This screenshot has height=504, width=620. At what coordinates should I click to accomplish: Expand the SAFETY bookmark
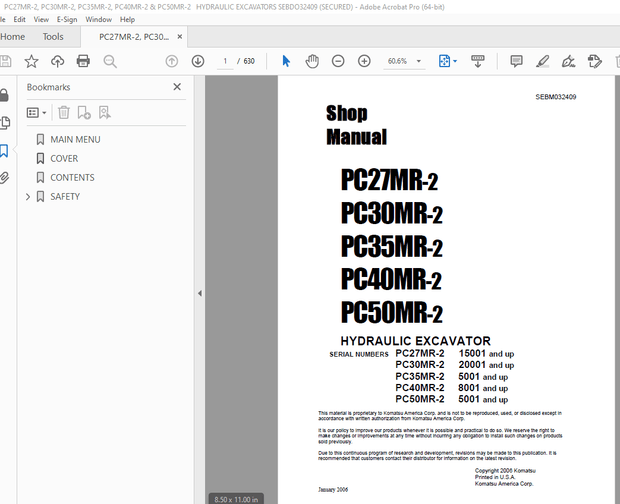pos(28,196)
